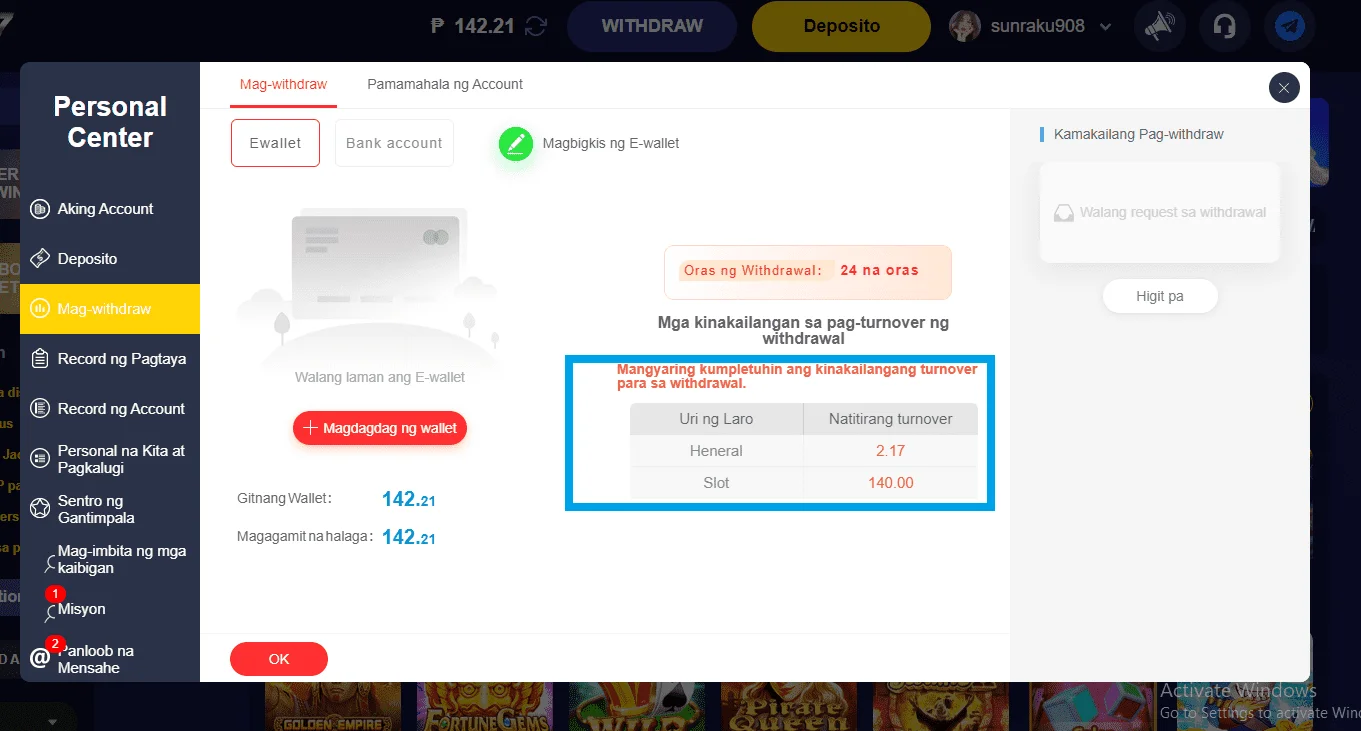Open the Telegram channel icon

click(1288, 27)
